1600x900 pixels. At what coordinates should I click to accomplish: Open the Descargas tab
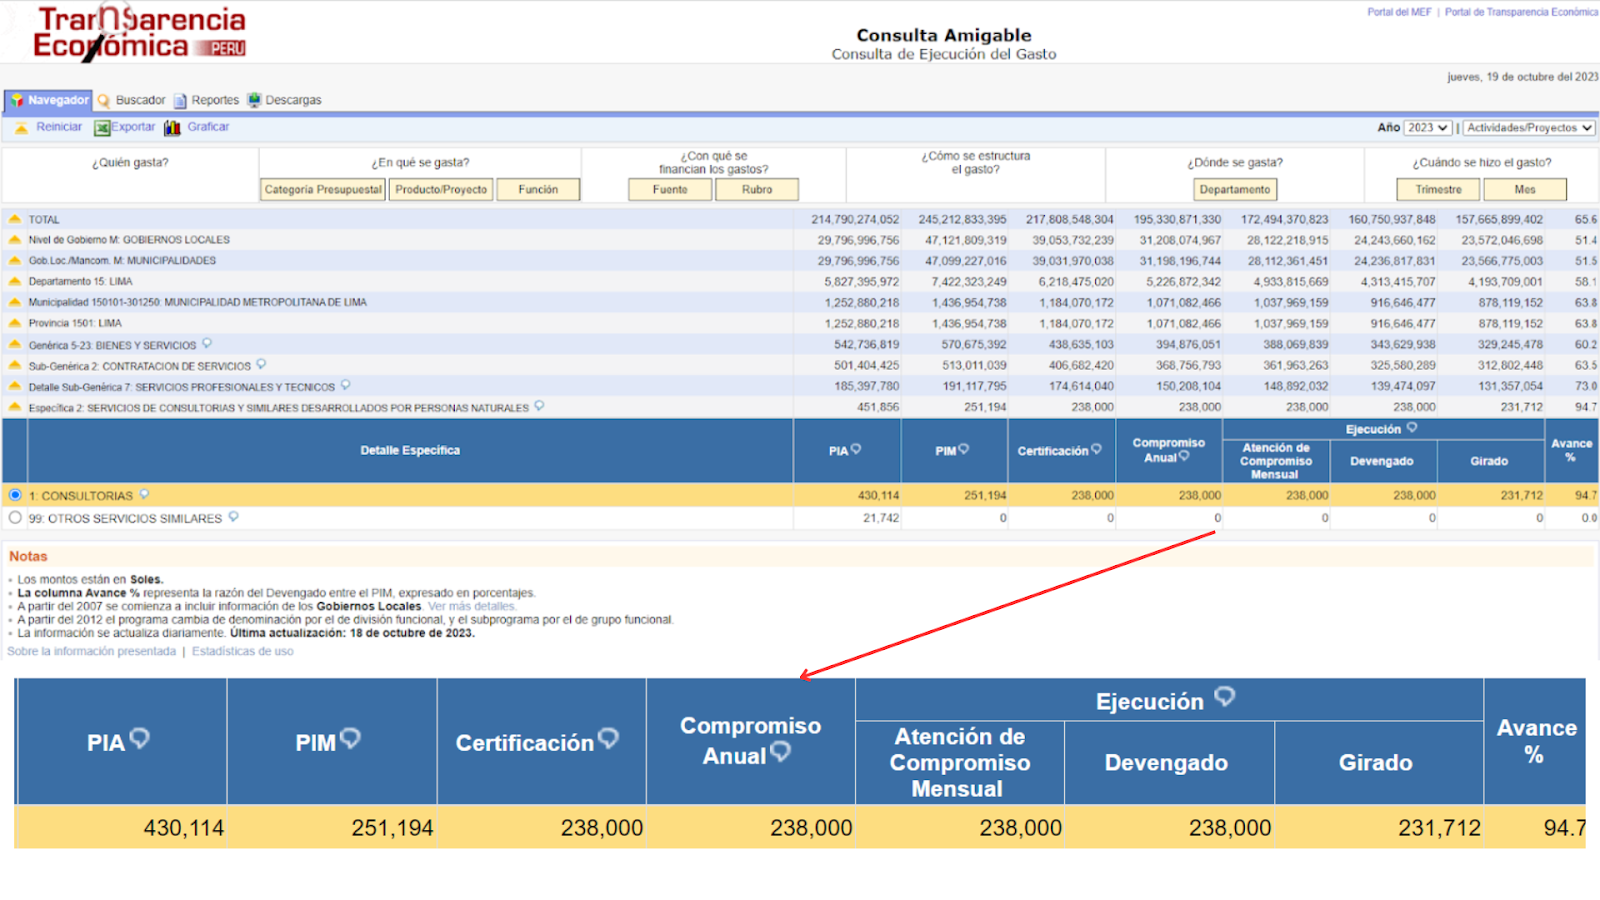pyautogui.click(x=293, y=100)
